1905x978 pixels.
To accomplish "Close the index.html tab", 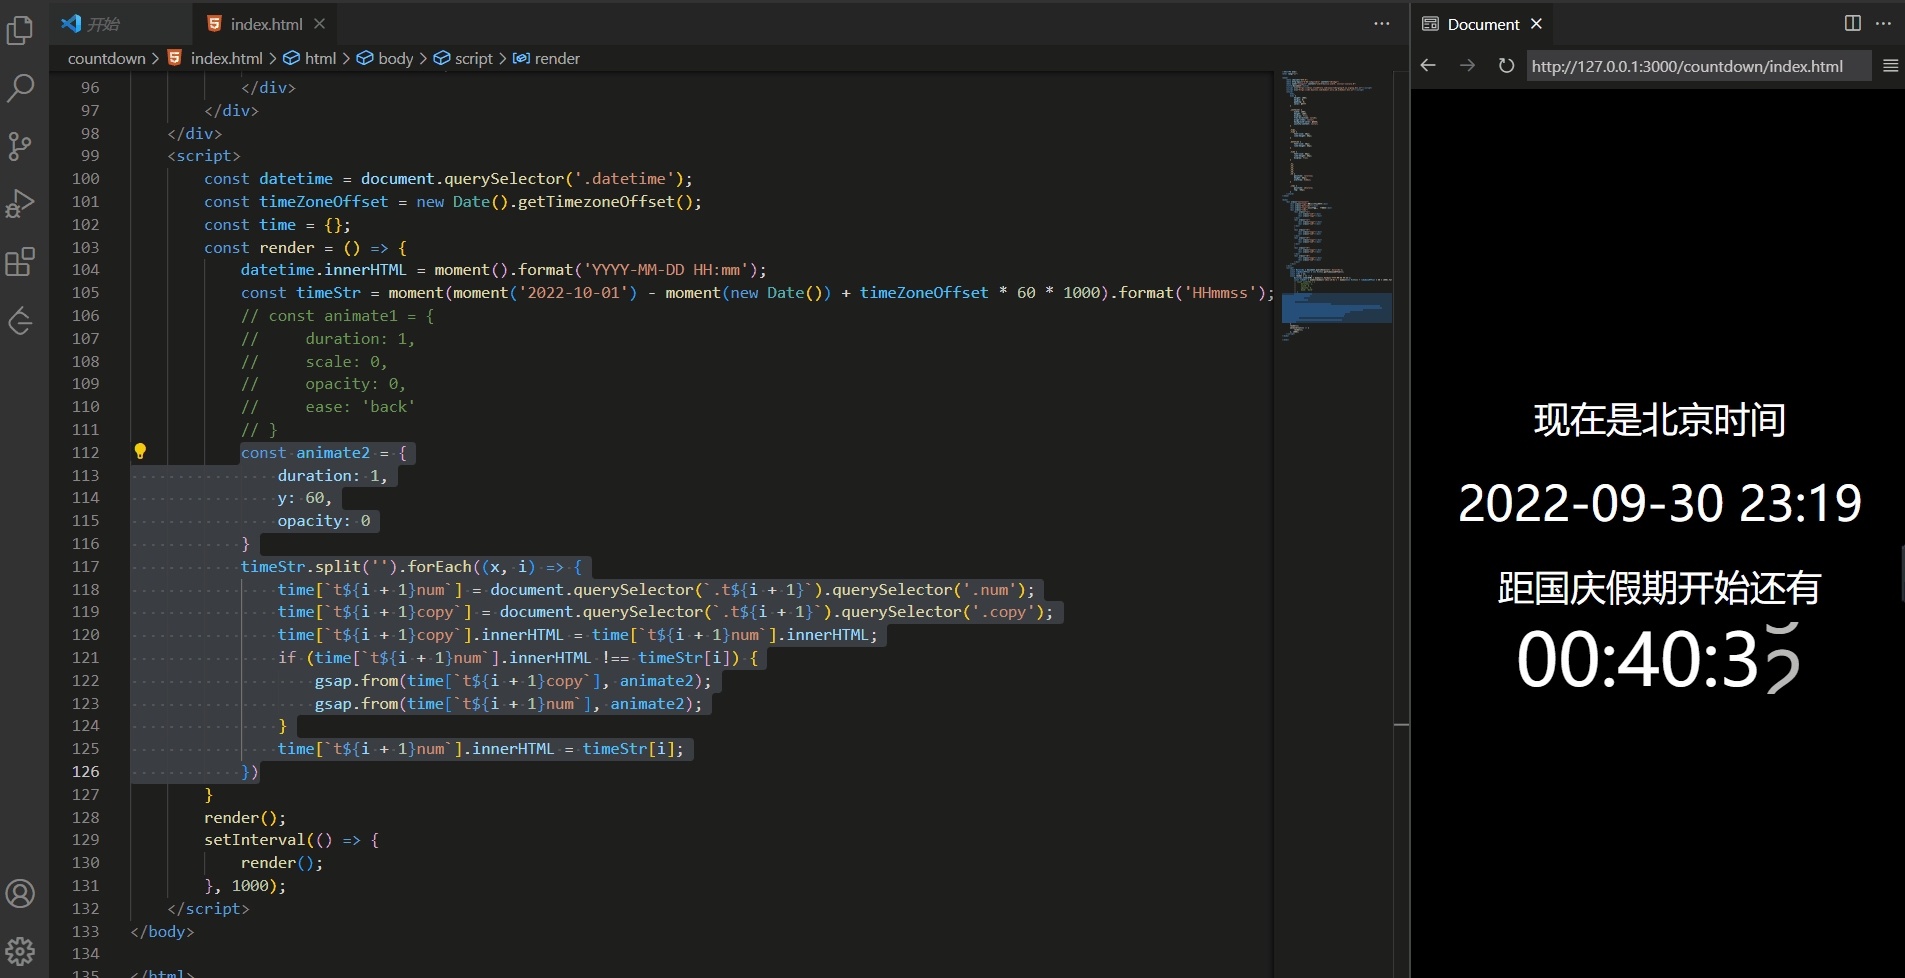I will [x=319, y=24].
